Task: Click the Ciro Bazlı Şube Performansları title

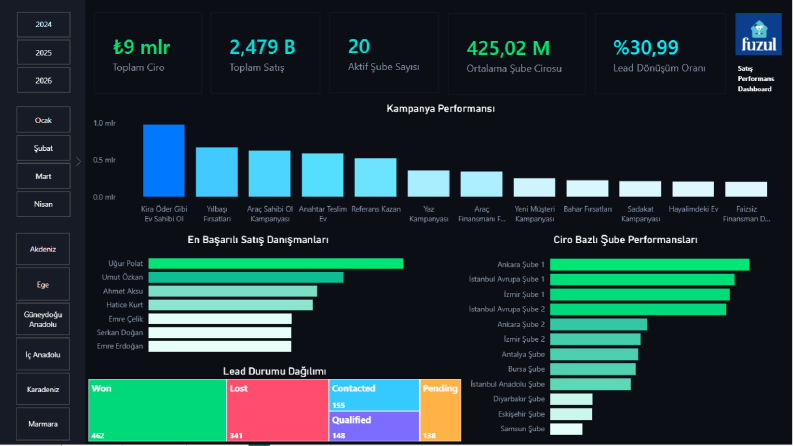Action: click(x=625, y=240)
